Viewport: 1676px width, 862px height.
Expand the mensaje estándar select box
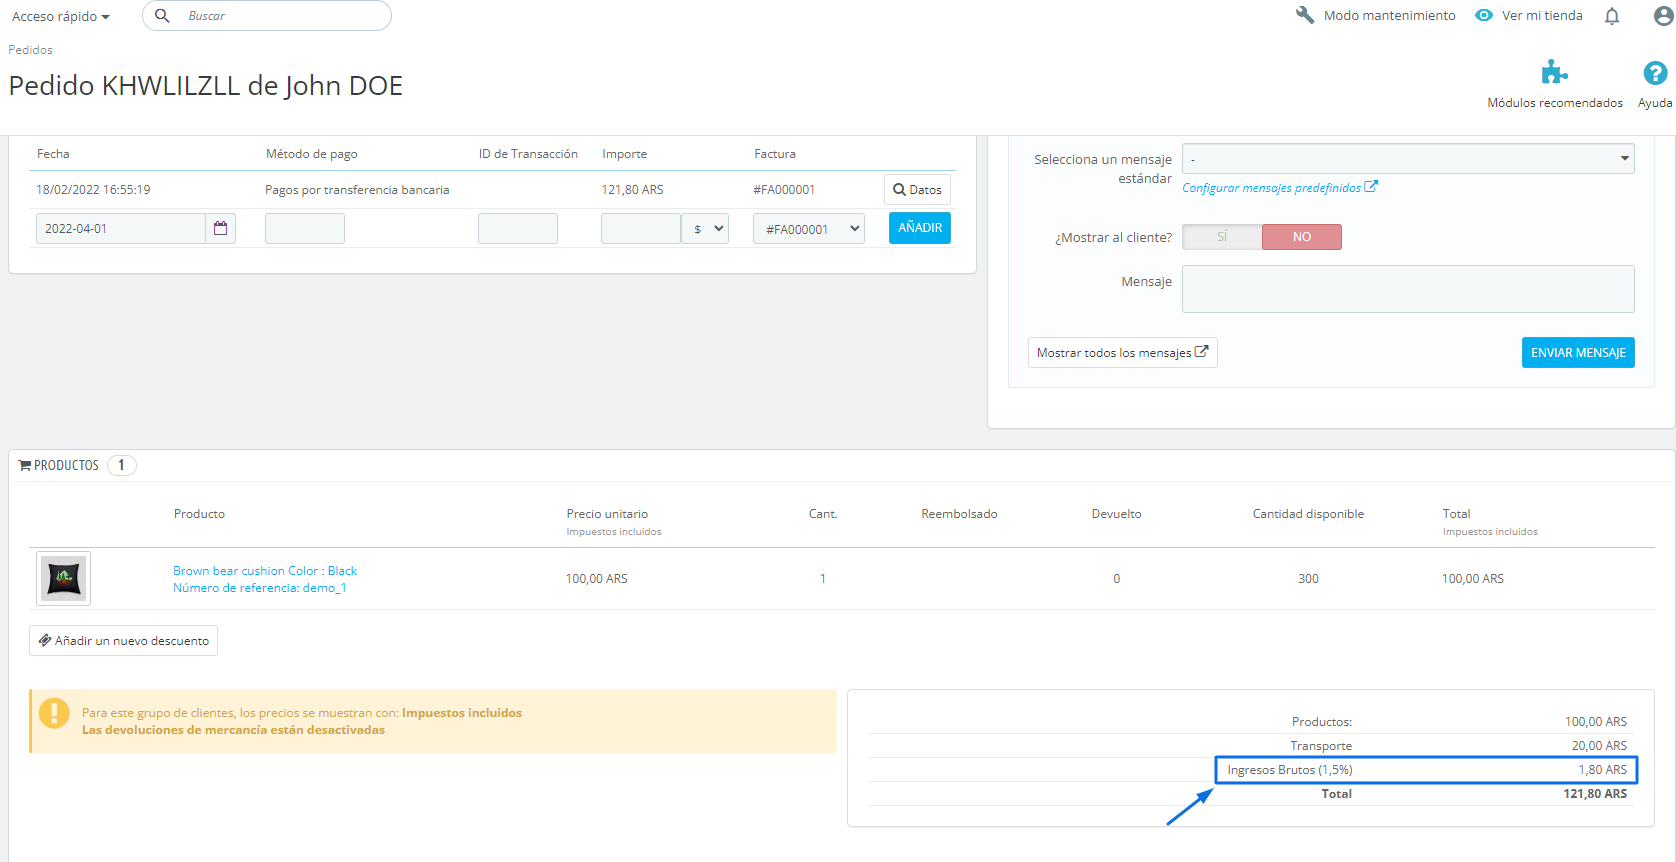(x=1408, y=159)
